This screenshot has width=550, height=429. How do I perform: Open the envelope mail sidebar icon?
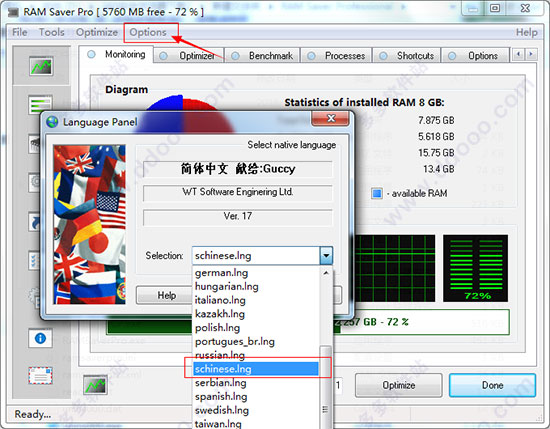pos(41,376)
